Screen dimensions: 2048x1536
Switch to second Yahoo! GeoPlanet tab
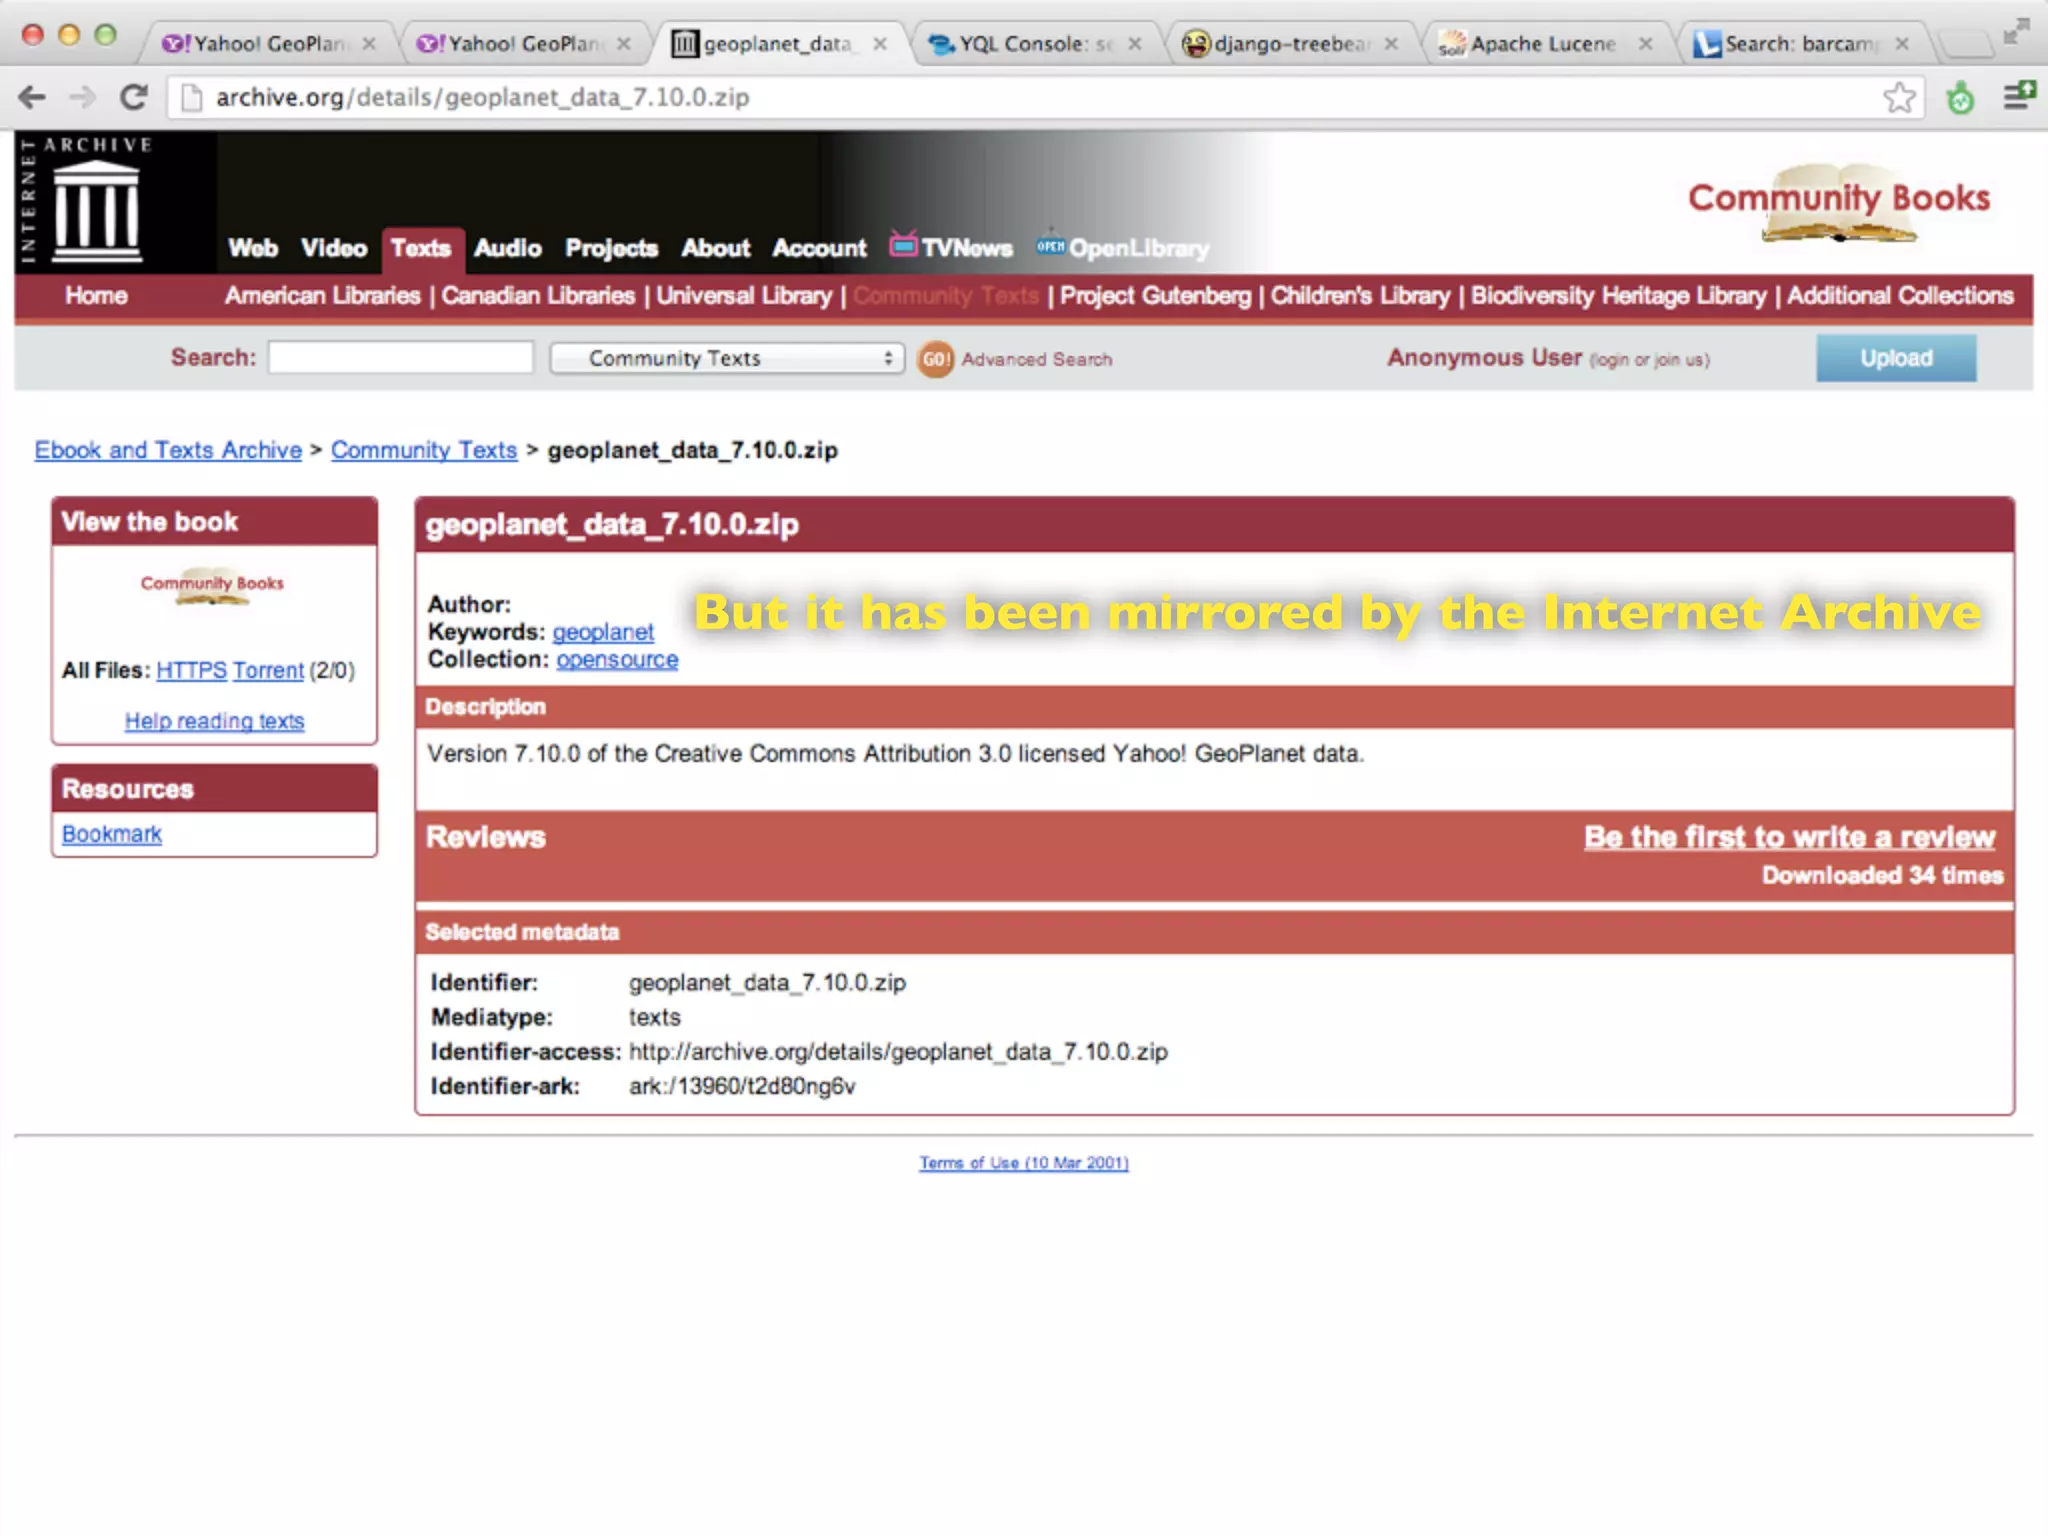click(x=523, y=44)
